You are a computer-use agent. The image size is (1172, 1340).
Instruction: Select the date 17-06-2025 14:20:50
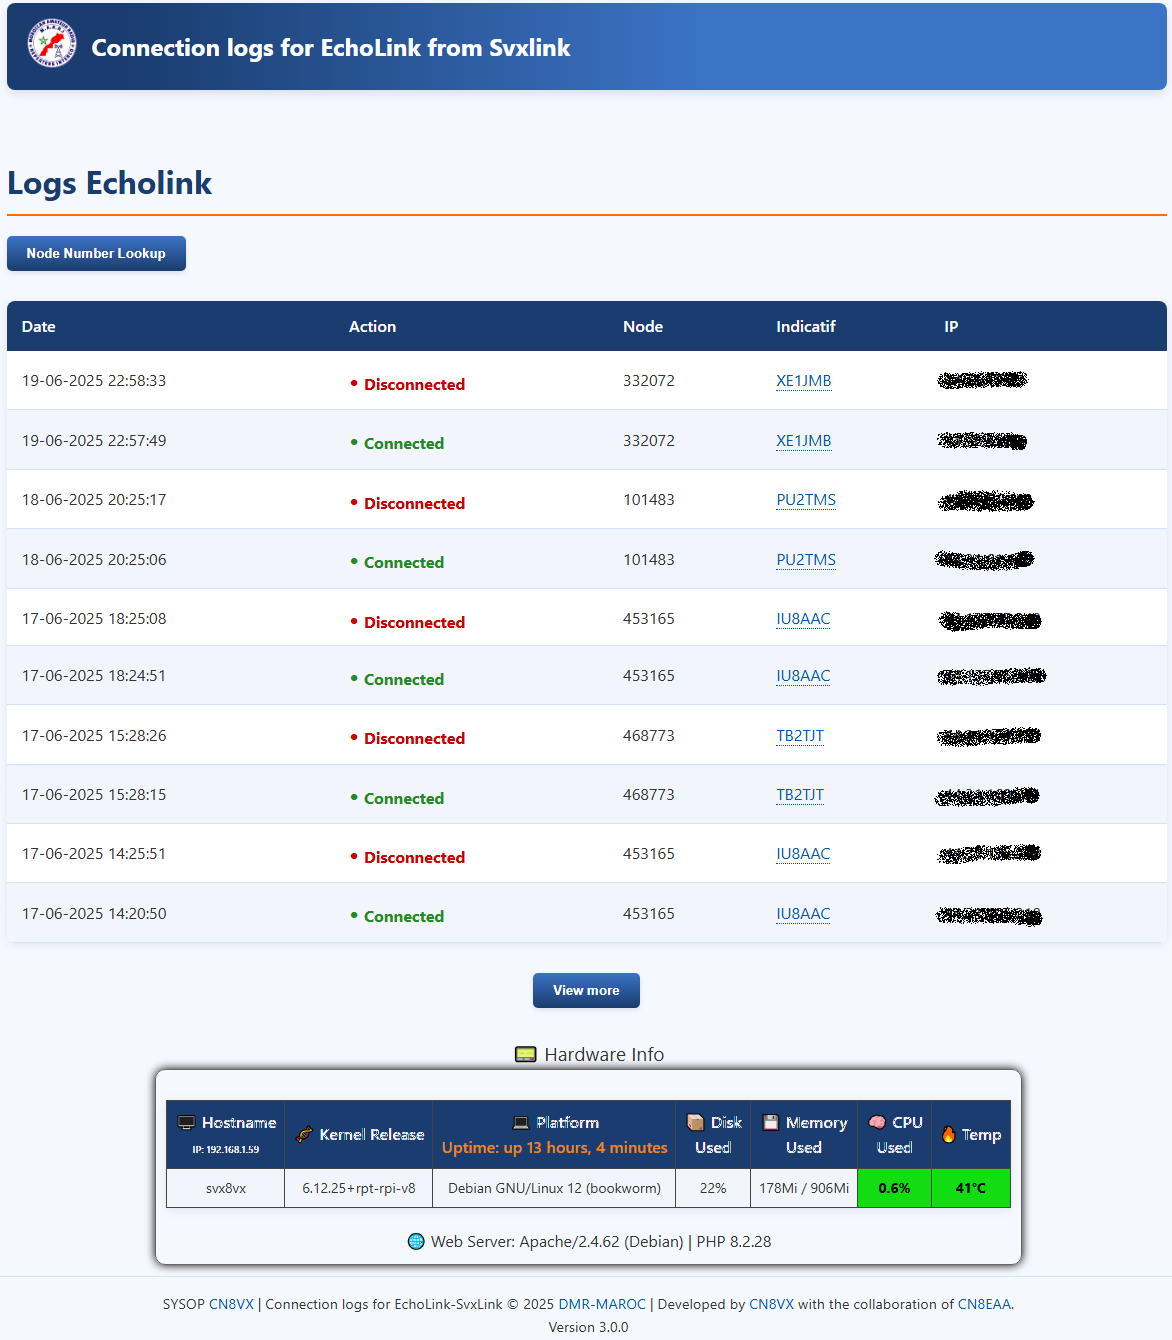point(94,914)
